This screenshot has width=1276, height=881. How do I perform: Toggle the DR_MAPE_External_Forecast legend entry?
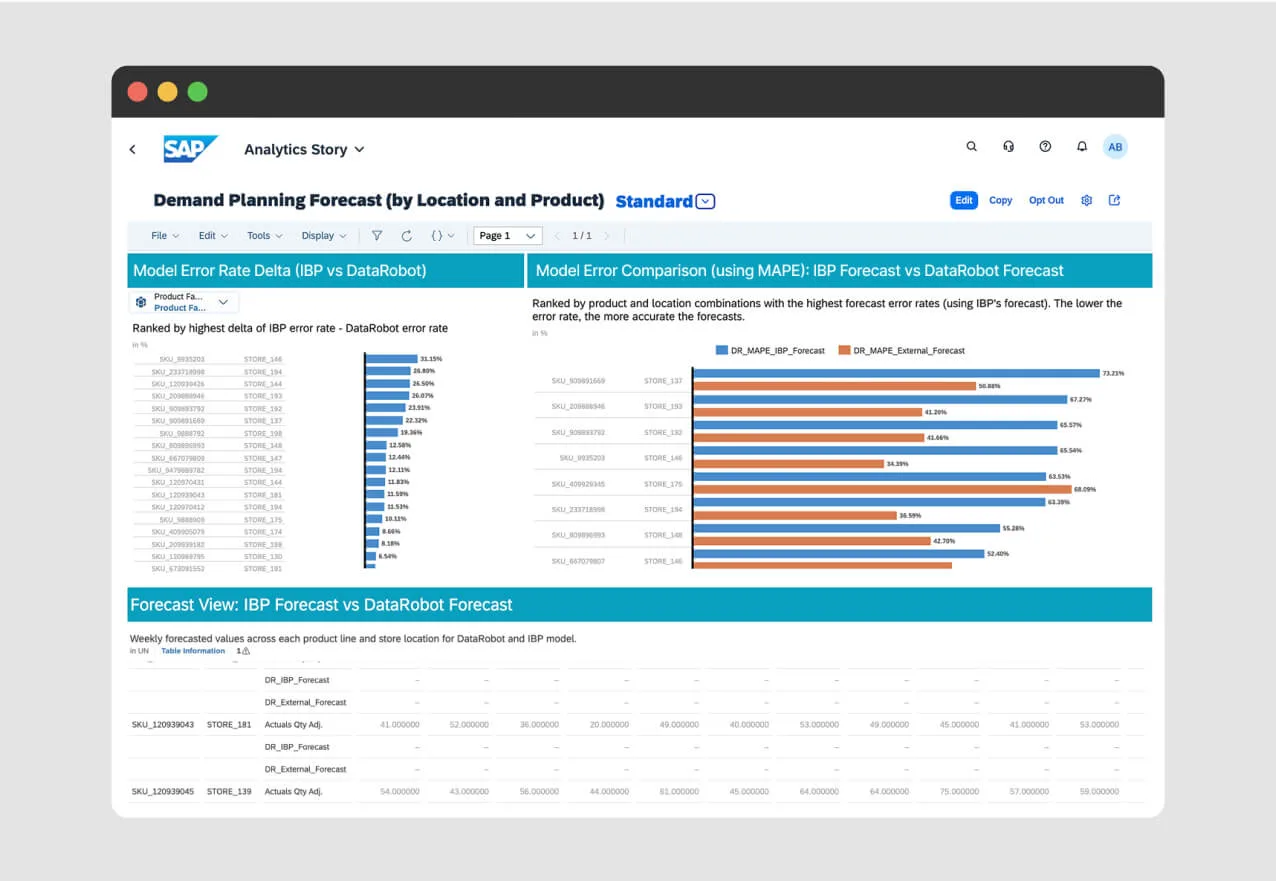click(902, 350)
